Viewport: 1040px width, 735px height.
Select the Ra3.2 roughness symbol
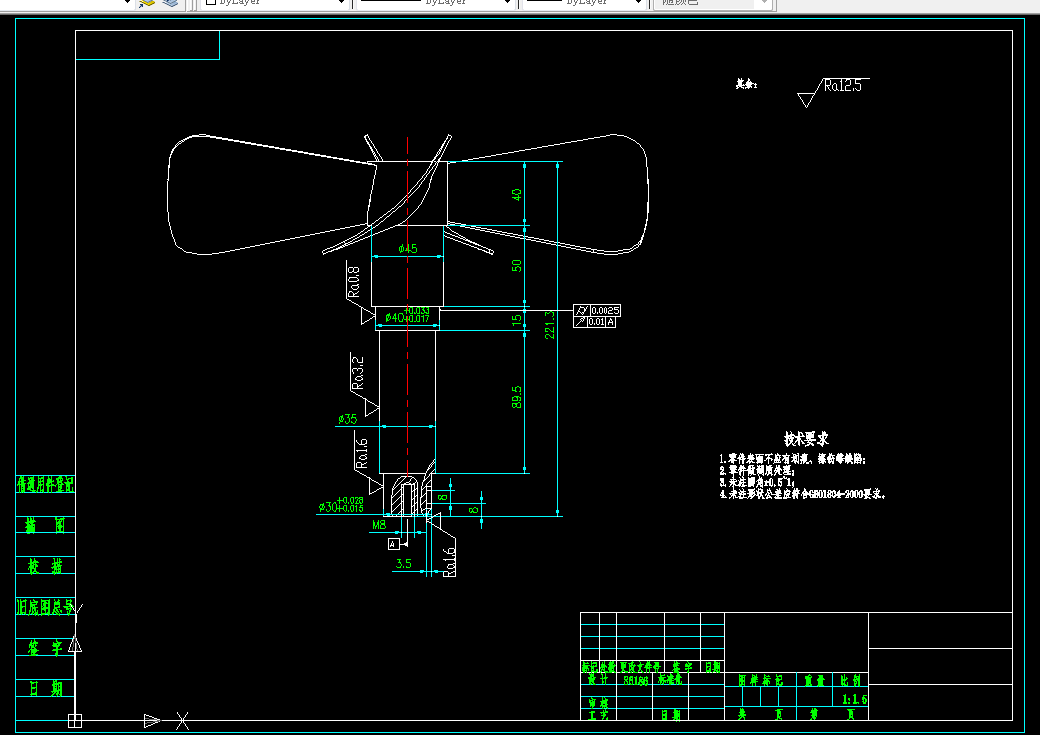point(362,385)
